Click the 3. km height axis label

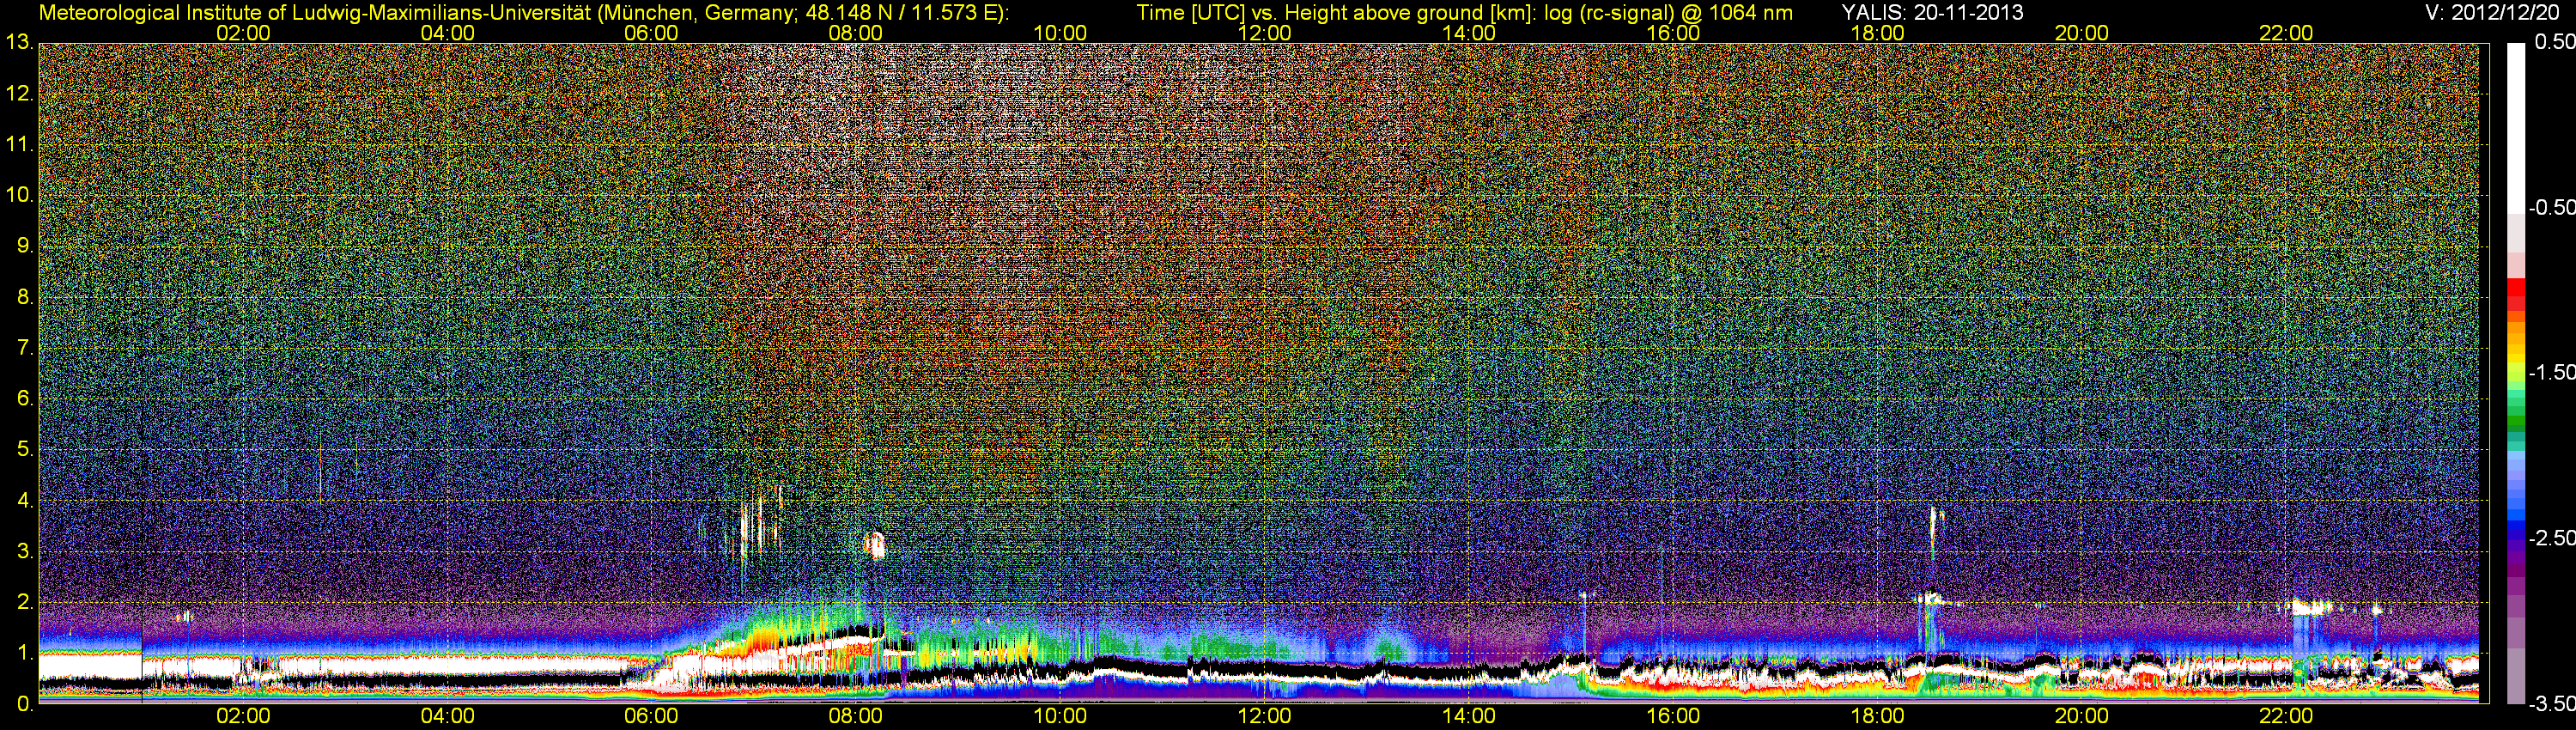point(24,551)
